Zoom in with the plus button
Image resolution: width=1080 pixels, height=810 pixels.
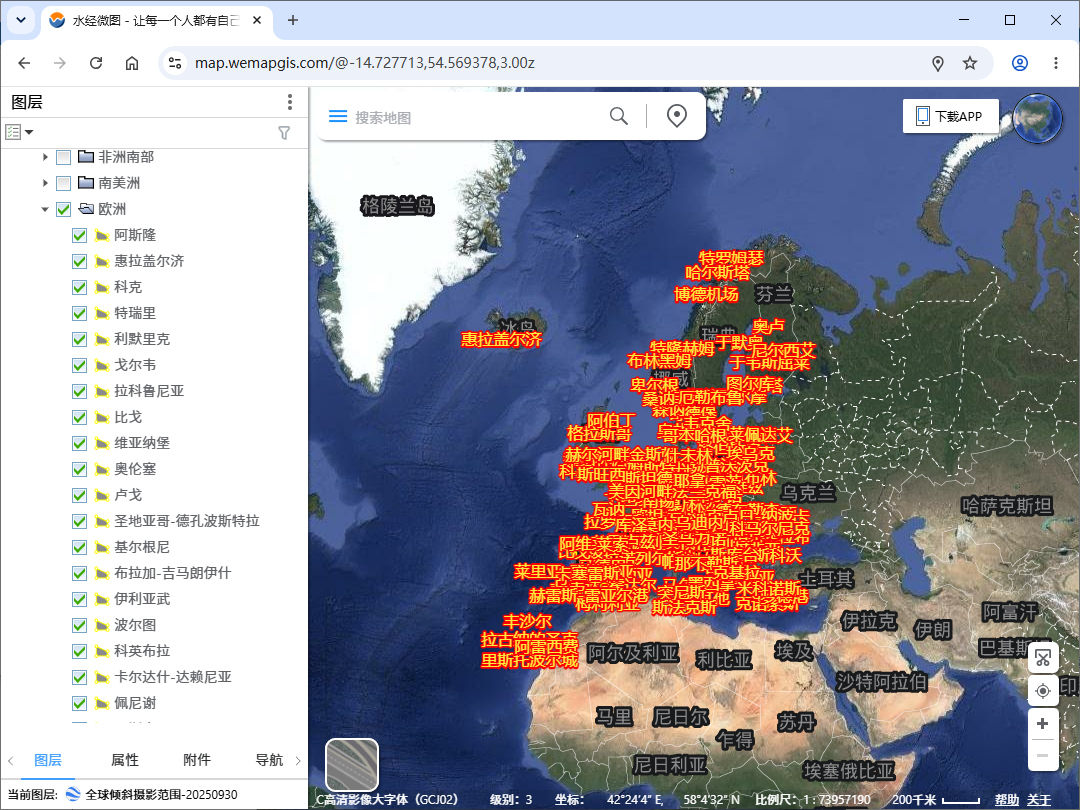(1042, 724)
